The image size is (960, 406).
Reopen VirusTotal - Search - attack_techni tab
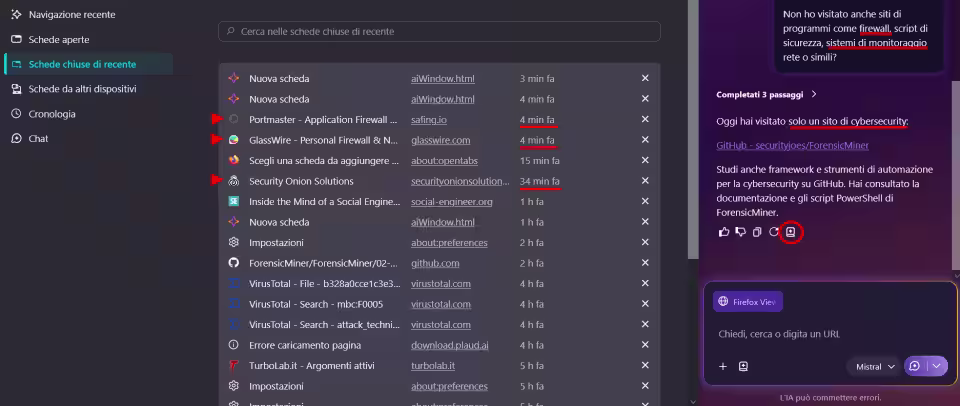tap(324, 325)
